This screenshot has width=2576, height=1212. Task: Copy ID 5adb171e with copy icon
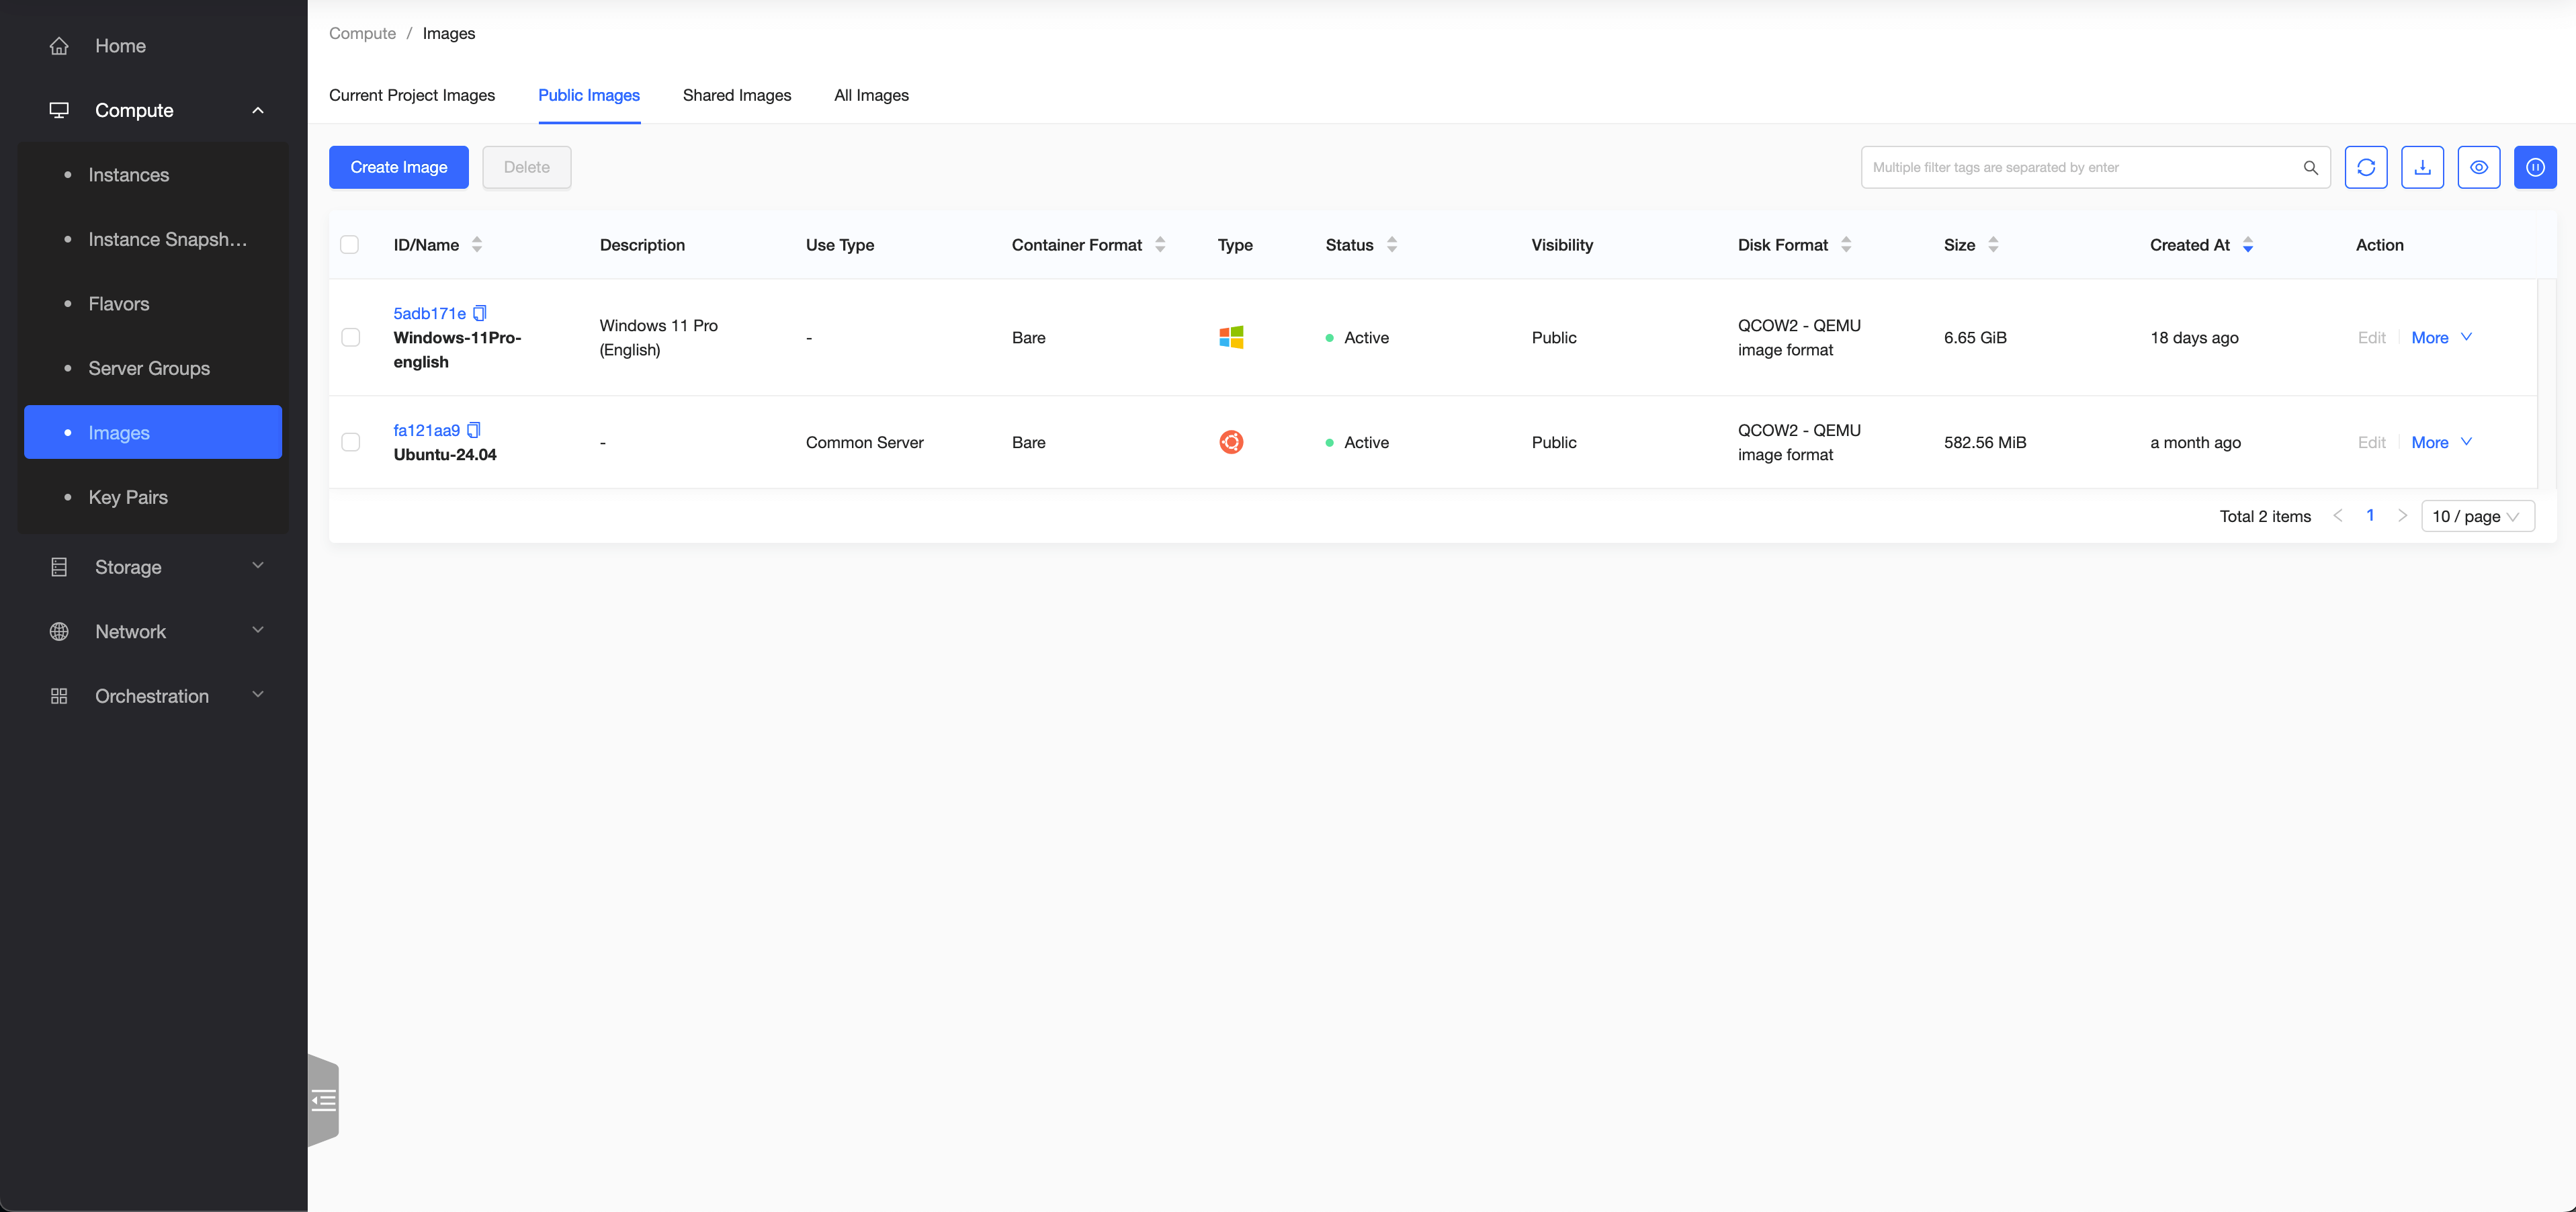(480, 313)
